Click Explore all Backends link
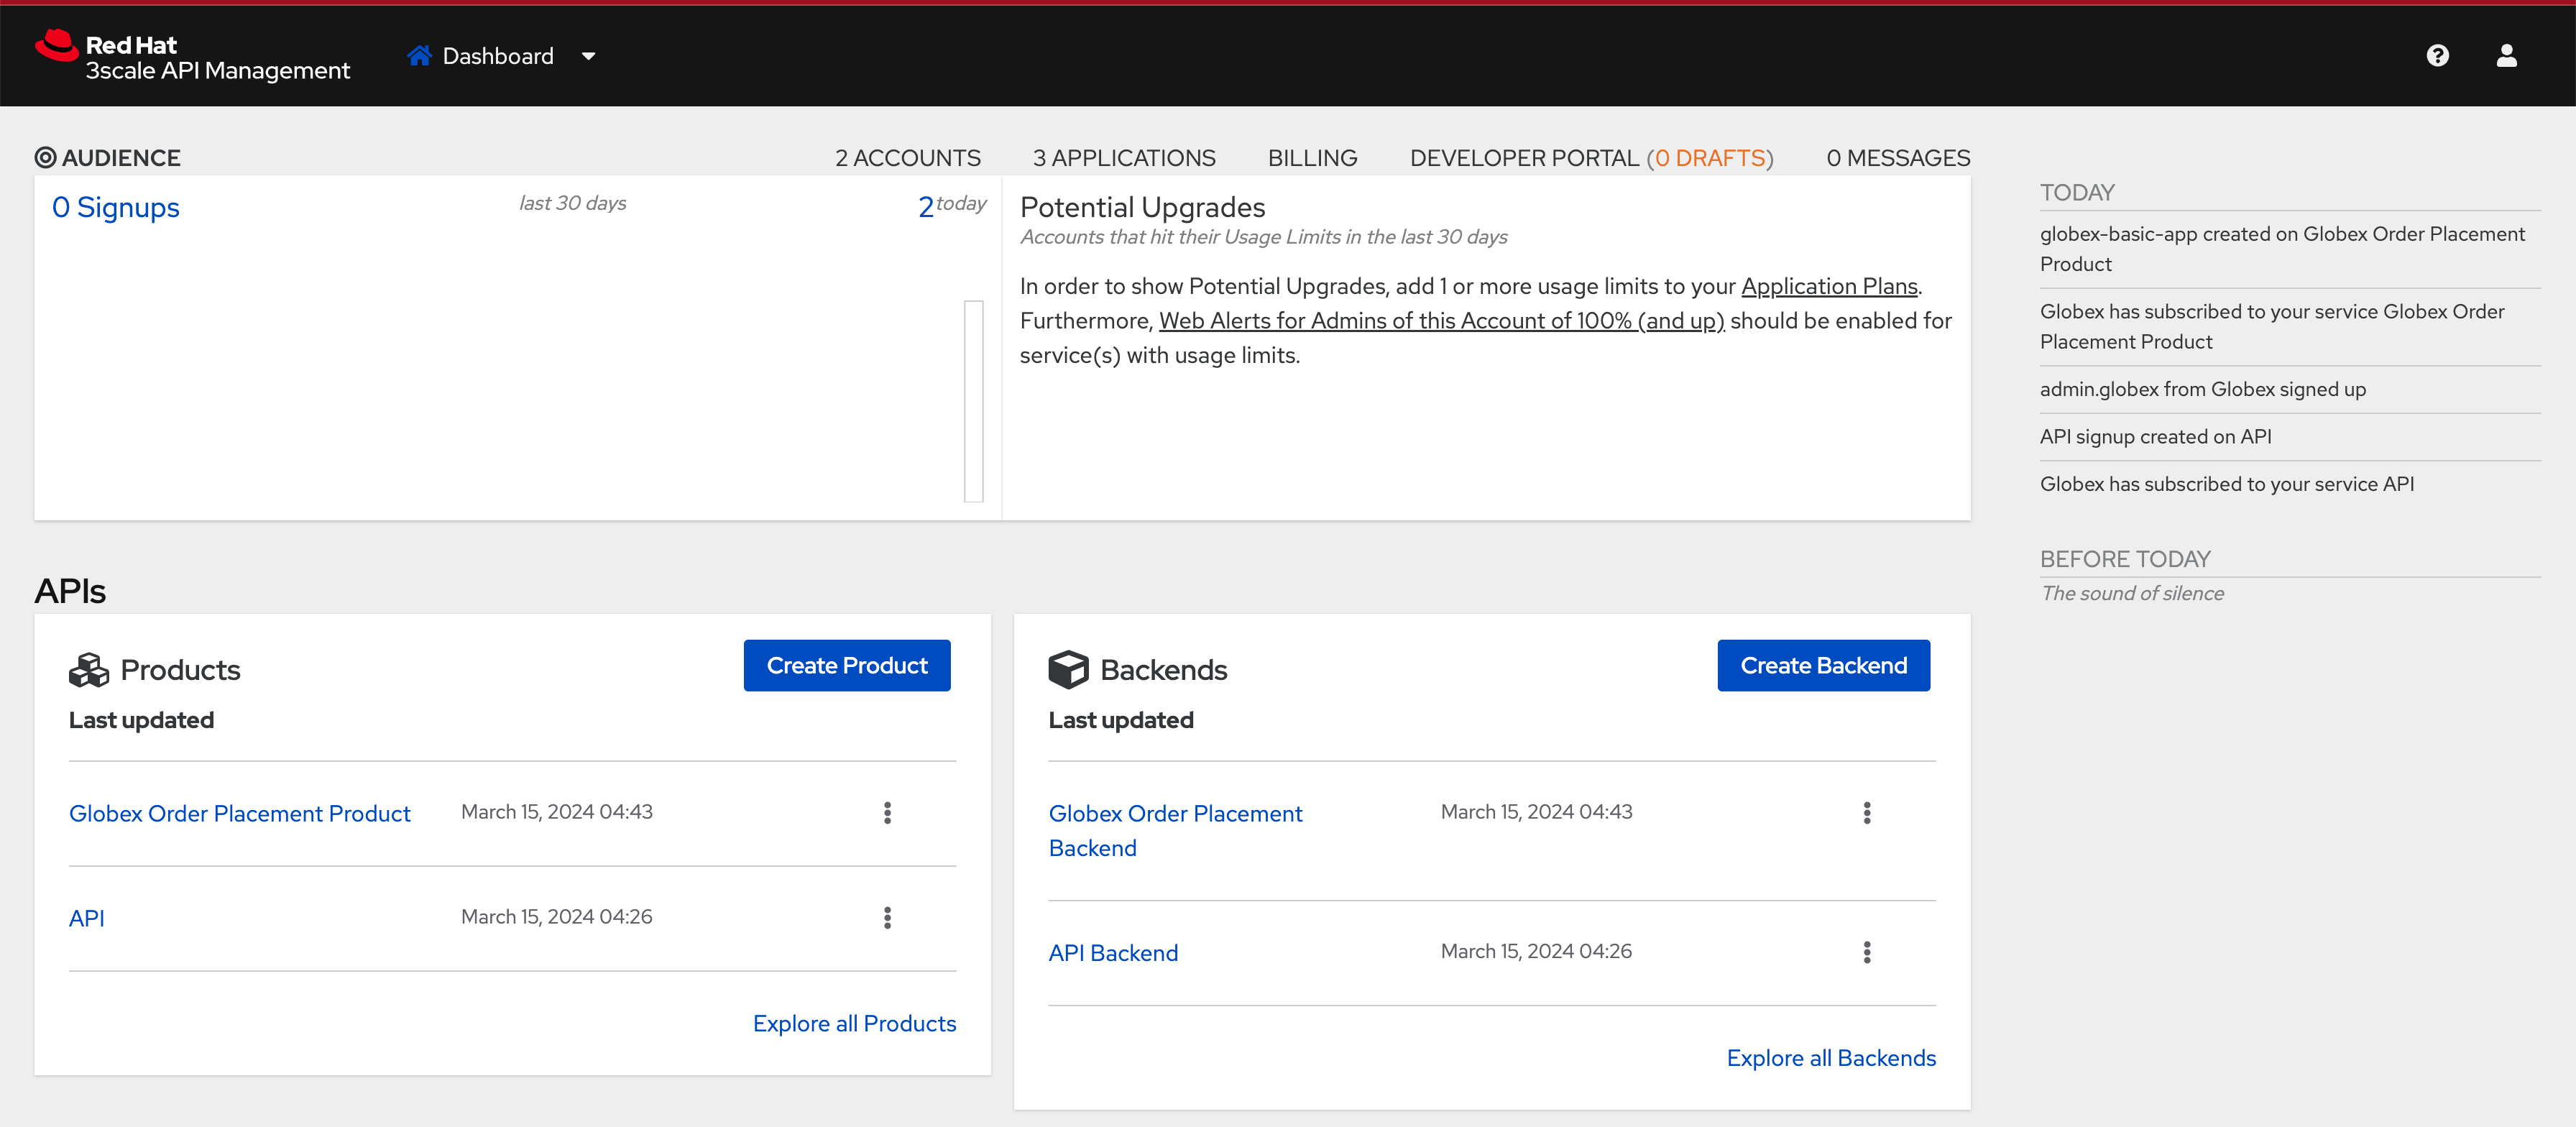The height and width of the screenshot is (1127, 2576). tap(1834, 1058)
